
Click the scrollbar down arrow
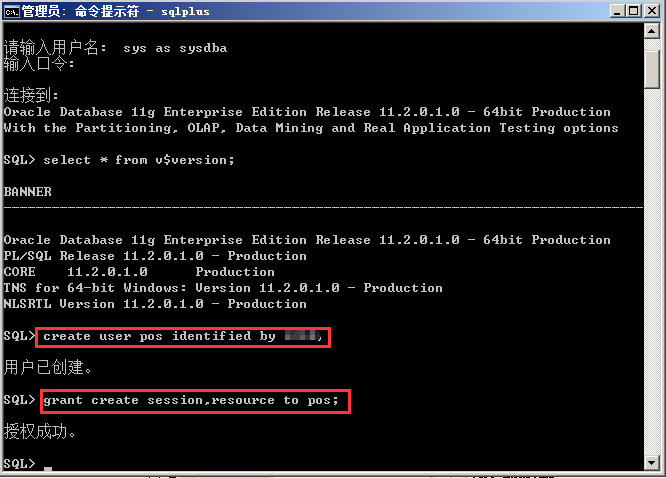pyautogui.click(x=652, y=464)
